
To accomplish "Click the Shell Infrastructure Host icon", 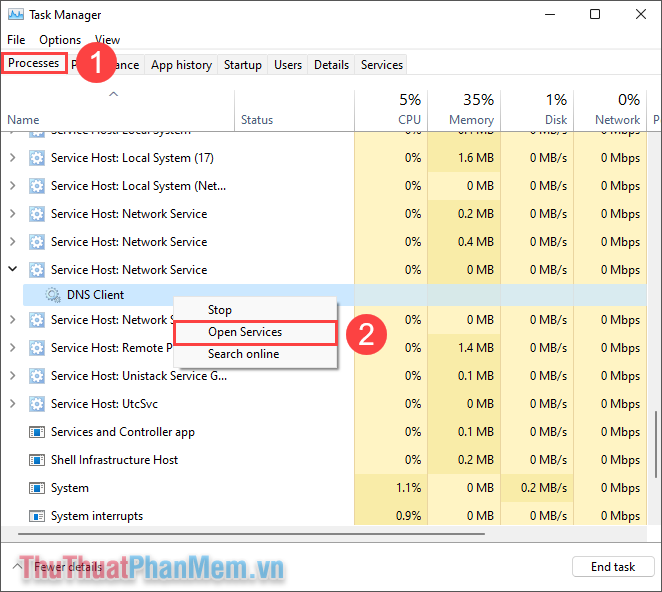I will tap(37, 460).
